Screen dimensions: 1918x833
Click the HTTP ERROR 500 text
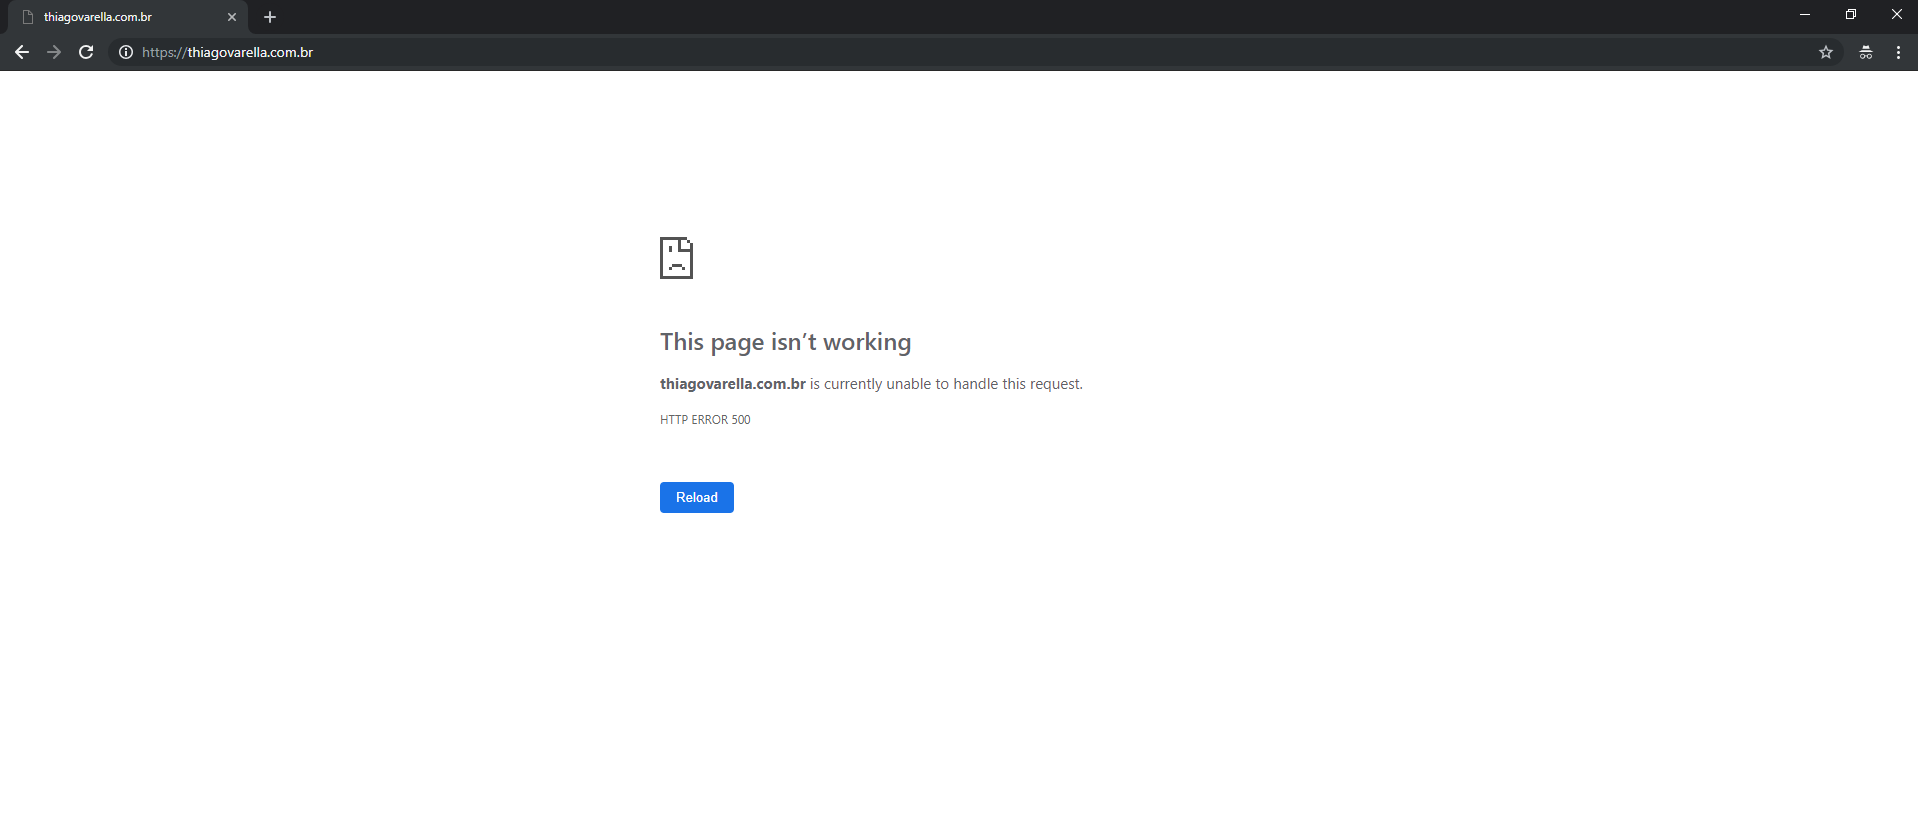pyautogui.click(x=705, y=420)
